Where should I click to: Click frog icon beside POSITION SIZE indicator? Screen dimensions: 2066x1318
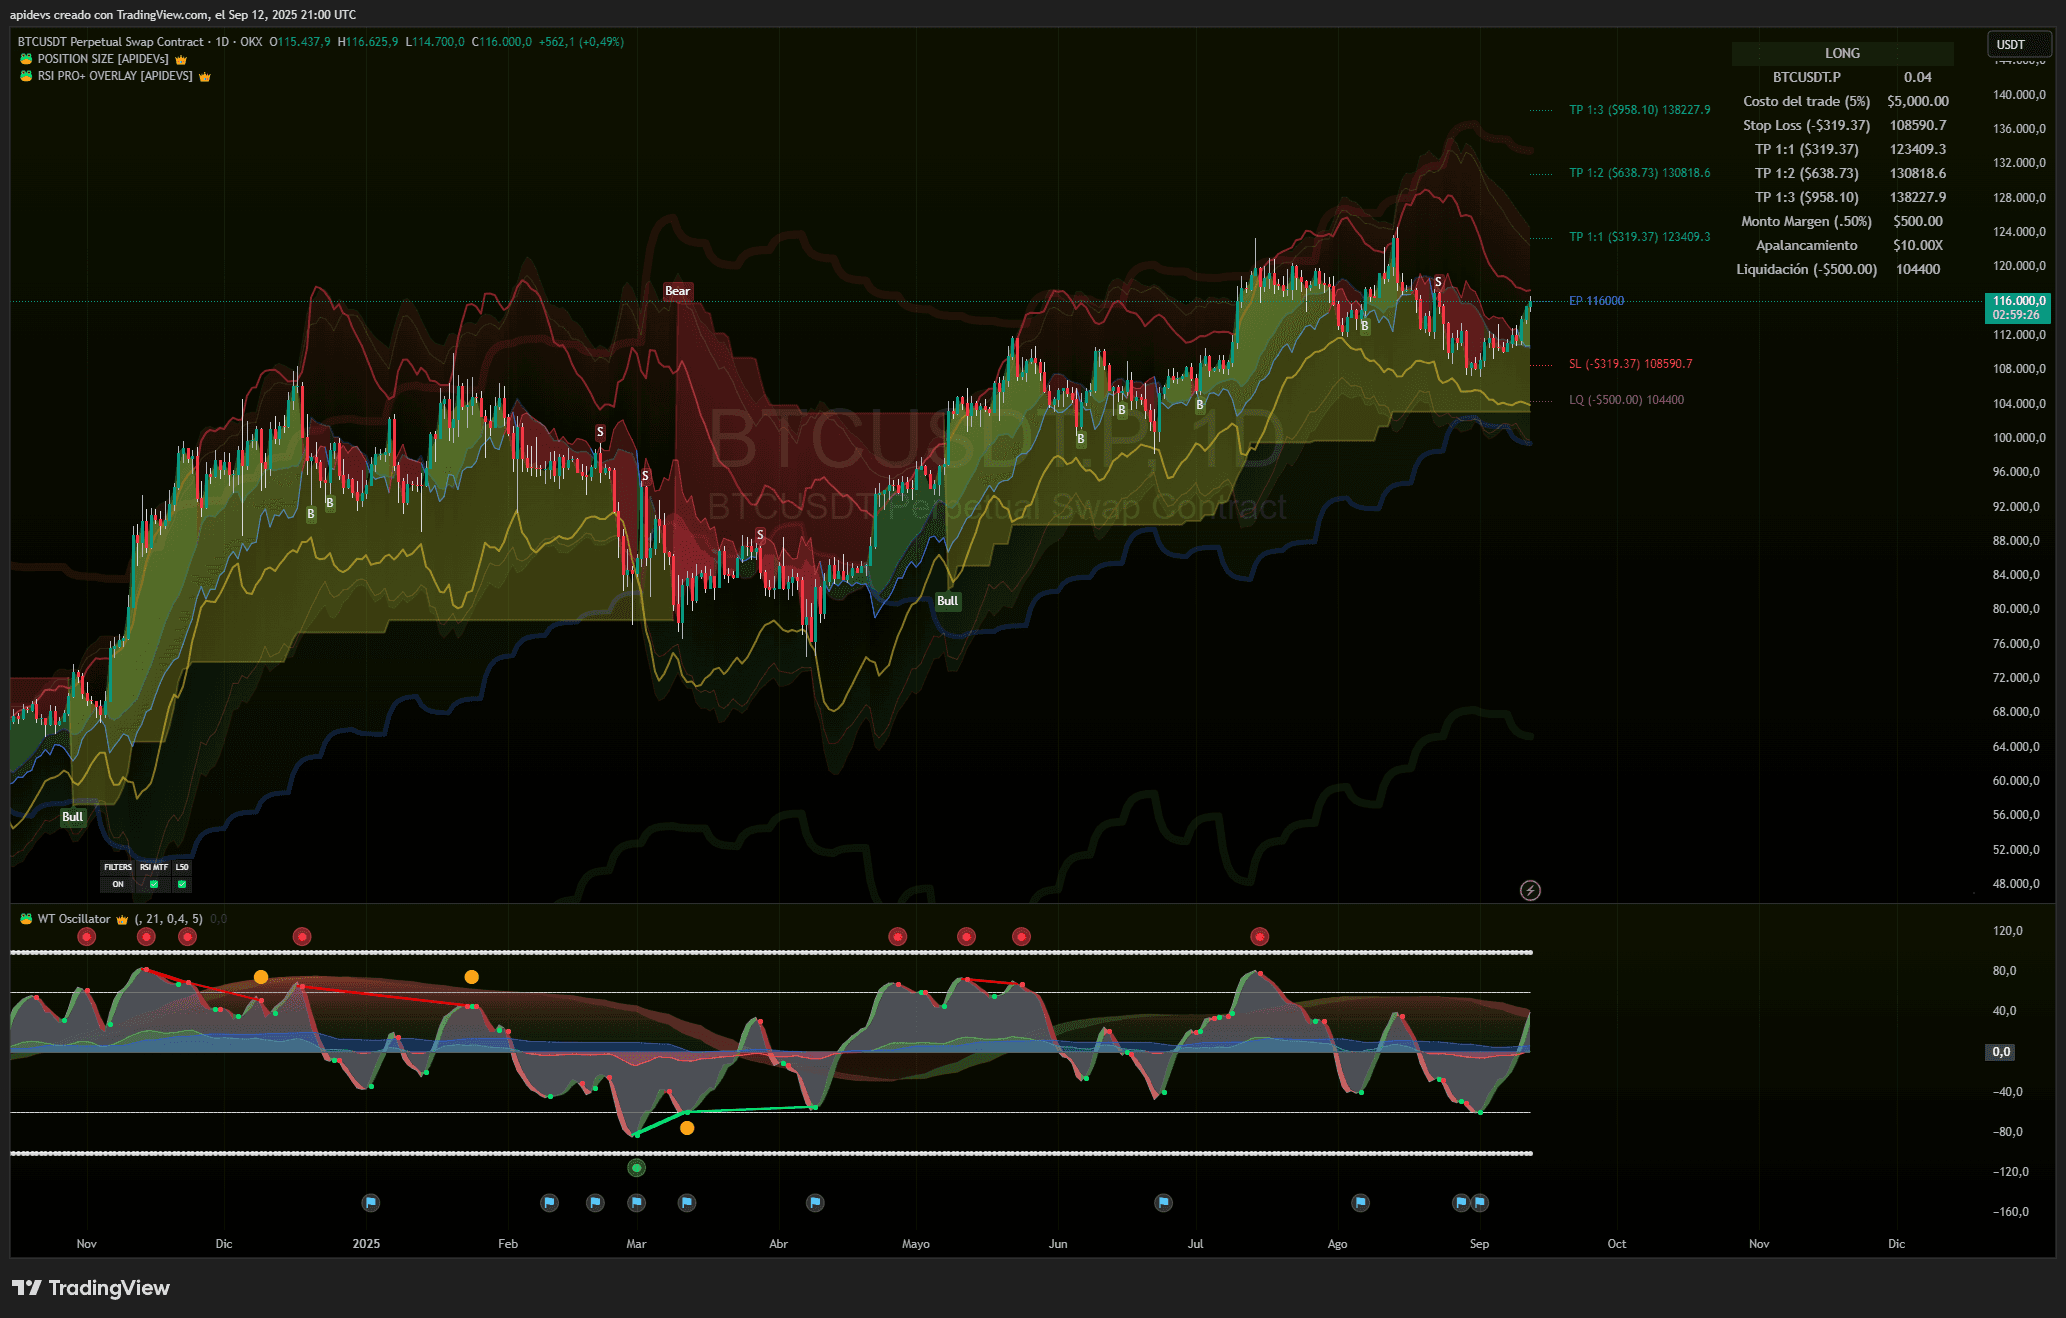[x=26, y=59]
